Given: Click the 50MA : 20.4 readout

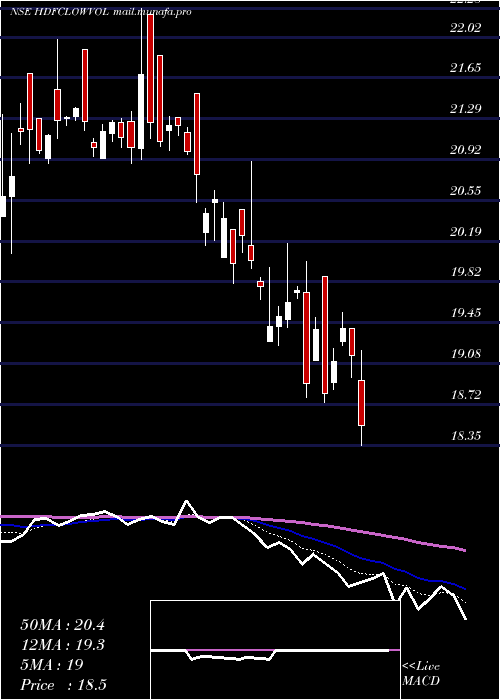Looking at the screenshot, I should [x=62, y=625].
